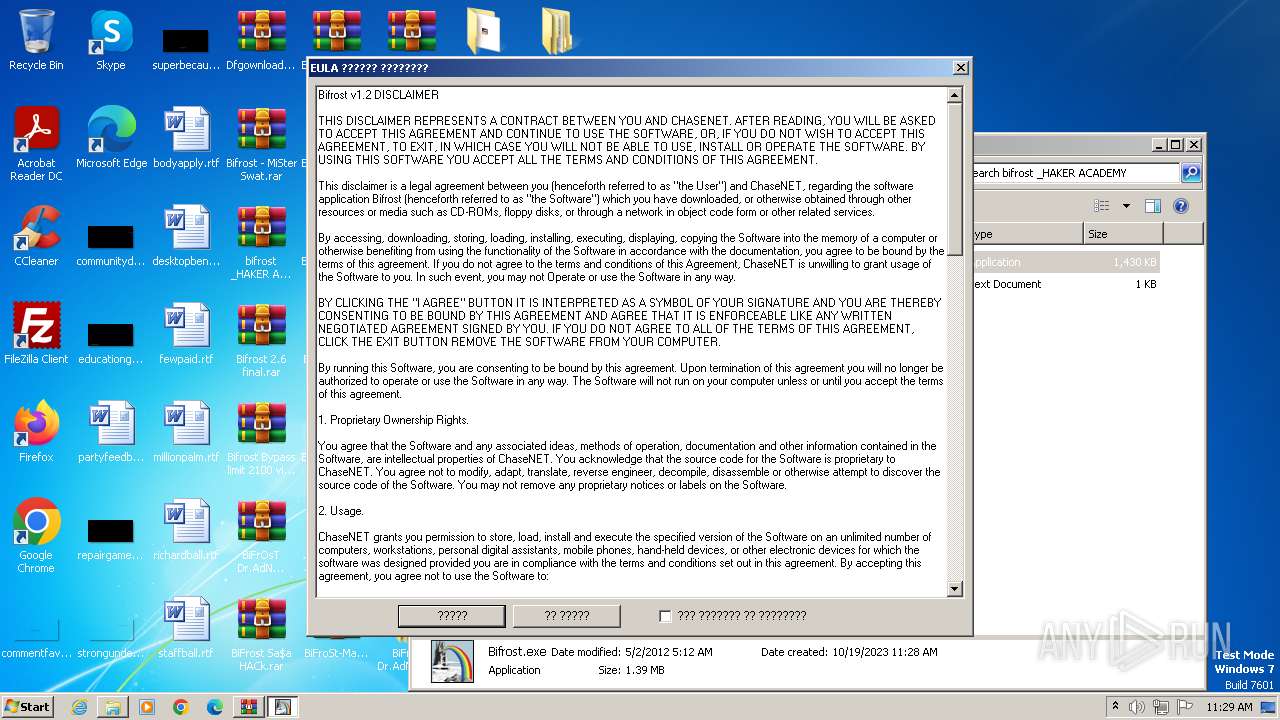Screen dimensions: 1280x720
Task: Sort by Type column in Explorer
Action: pyautogui.click(x=1027, y=234)
